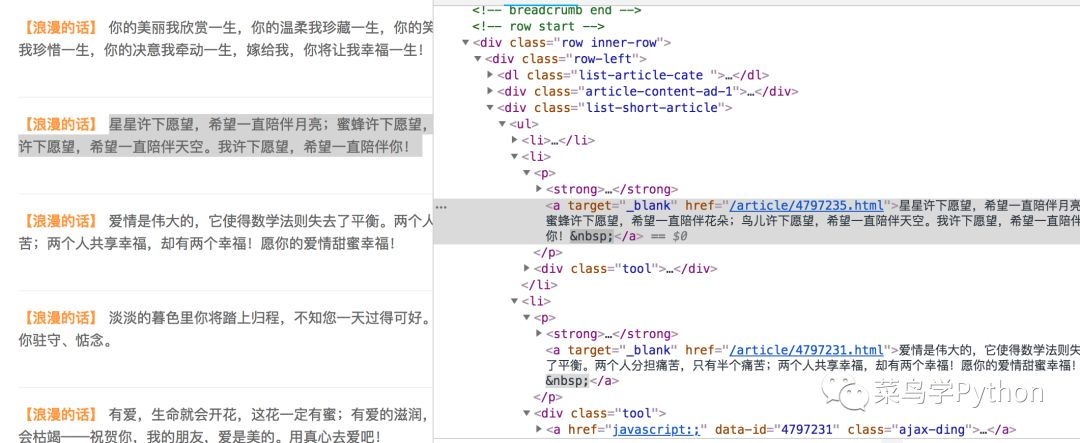1080x443 pixels.
Task: Follow the javascript:; href value
Action: (656, 430)
